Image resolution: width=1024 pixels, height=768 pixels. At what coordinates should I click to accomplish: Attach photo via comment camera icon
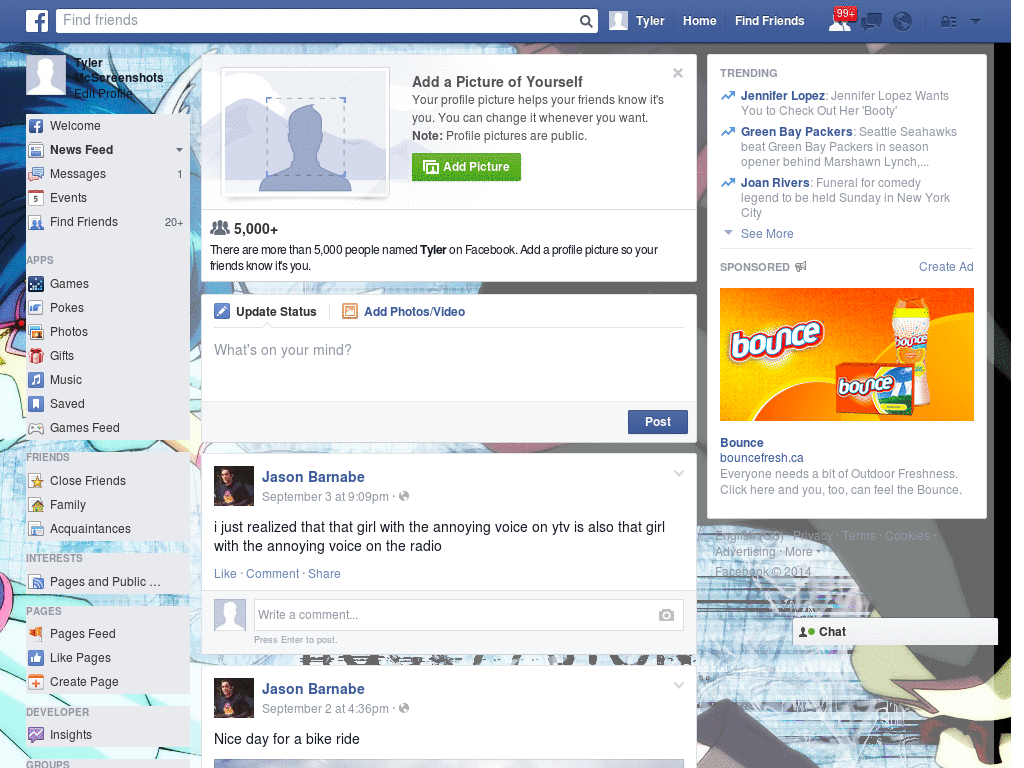tap(666, 615)
